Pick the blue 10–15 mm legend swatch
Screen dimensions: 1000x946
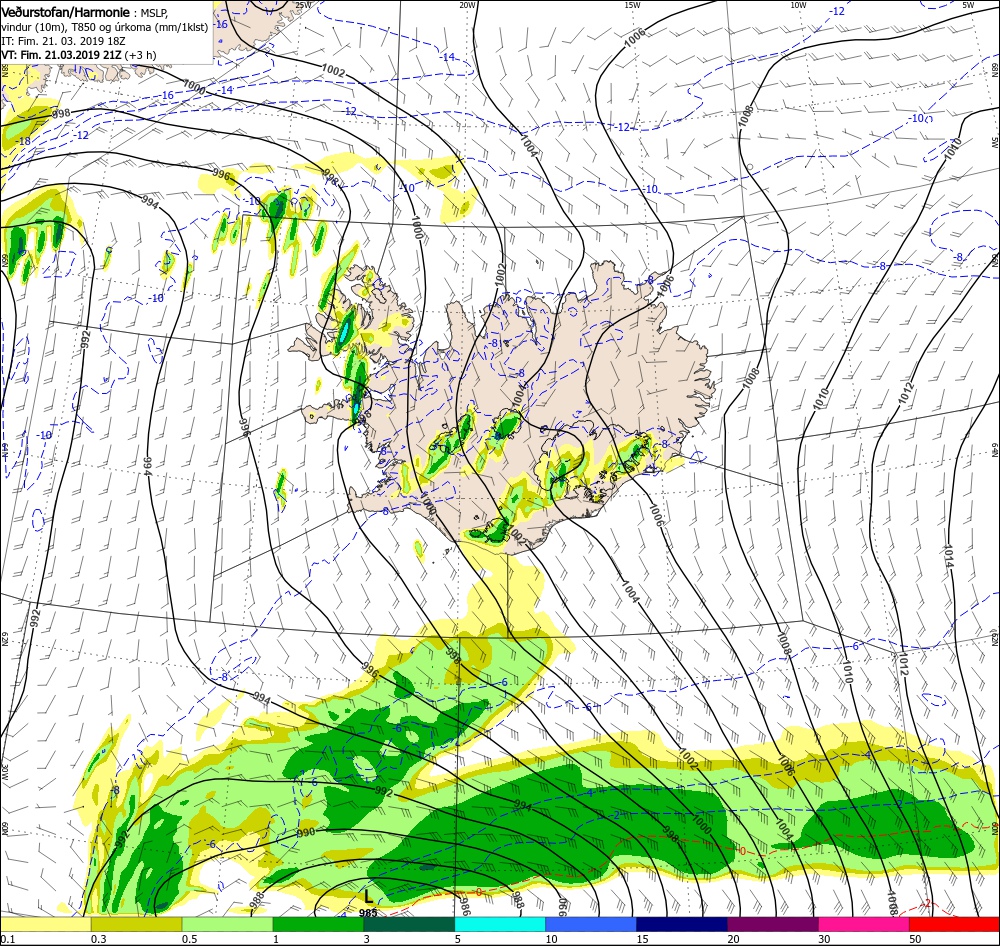coord(591,923)
